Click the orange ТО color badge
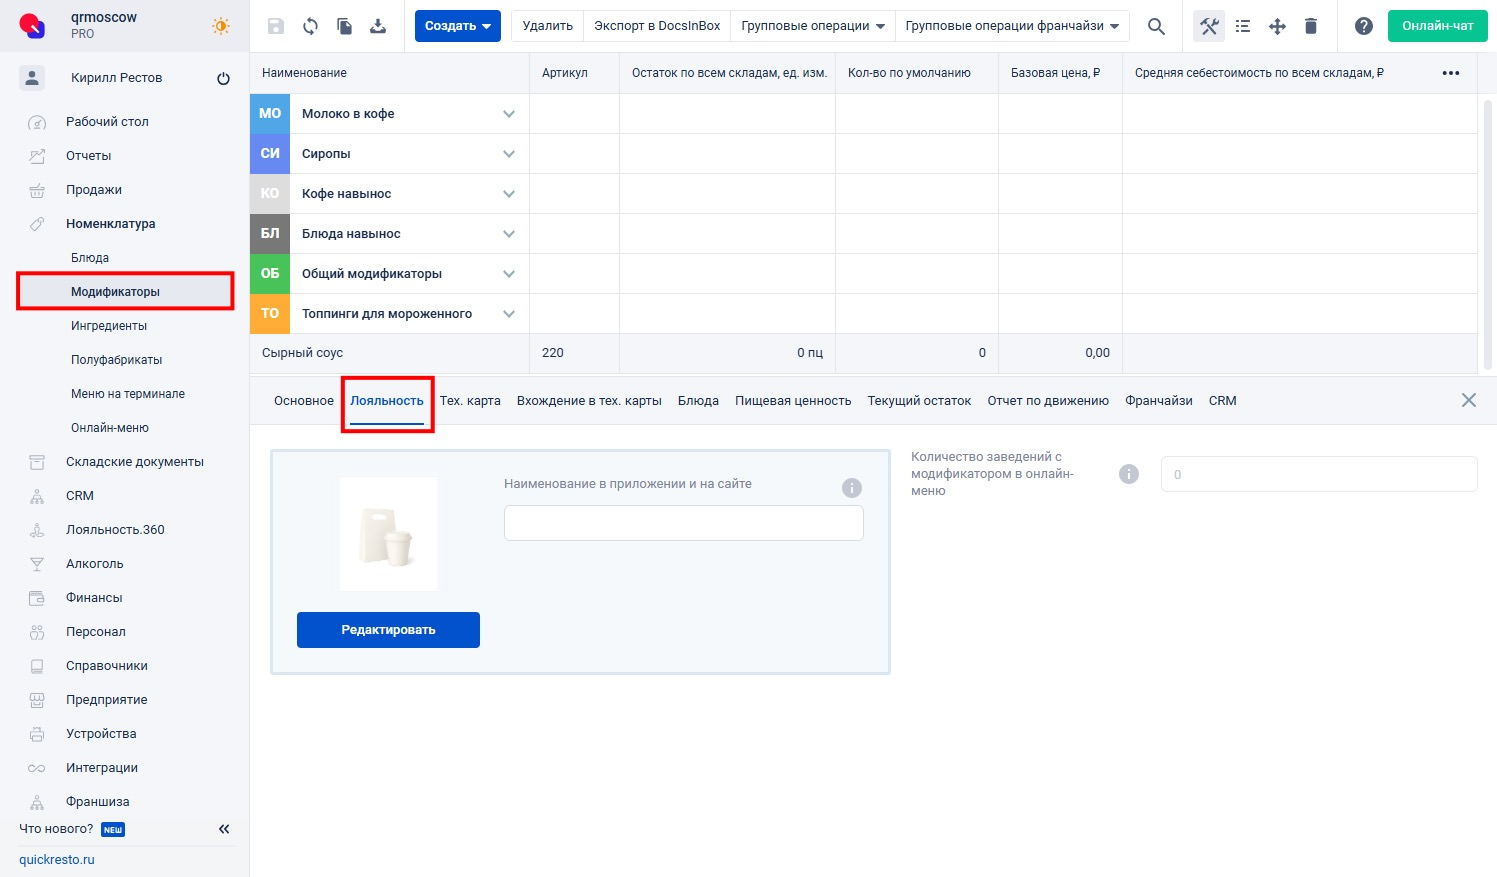 [x=270, y=314]
